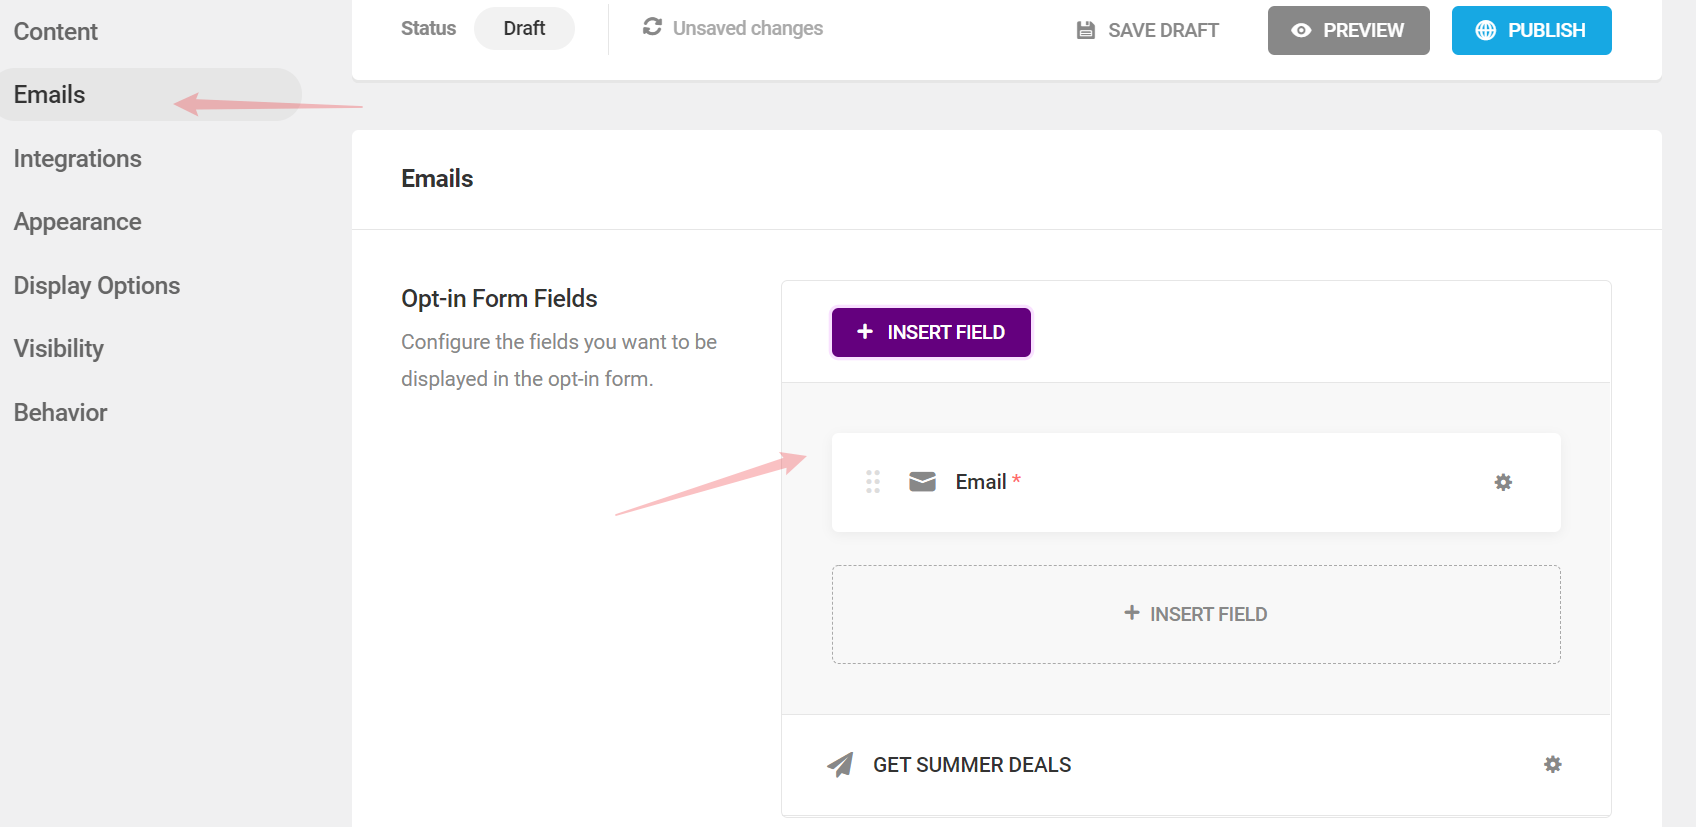Click the paper plane submit icon
The width and height of the screenshot is (1696, 827).
point(840,765)
